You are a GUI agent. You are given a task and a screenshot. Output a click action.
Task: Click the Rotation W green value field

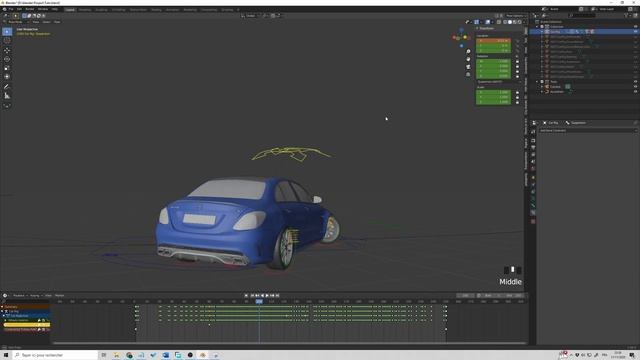point(493,61)
